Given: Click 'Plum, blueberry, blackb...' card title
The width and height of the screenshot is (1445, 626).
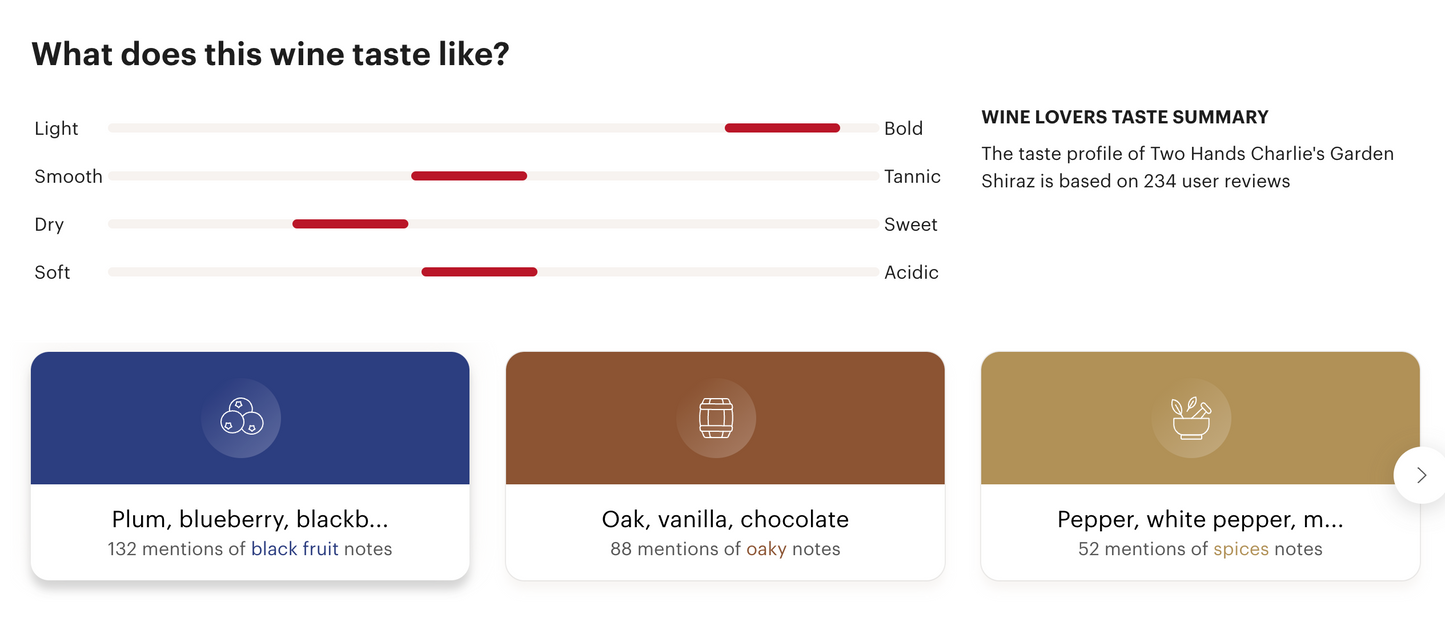Looking at the screenshot, I should click(x=250, y=520).
